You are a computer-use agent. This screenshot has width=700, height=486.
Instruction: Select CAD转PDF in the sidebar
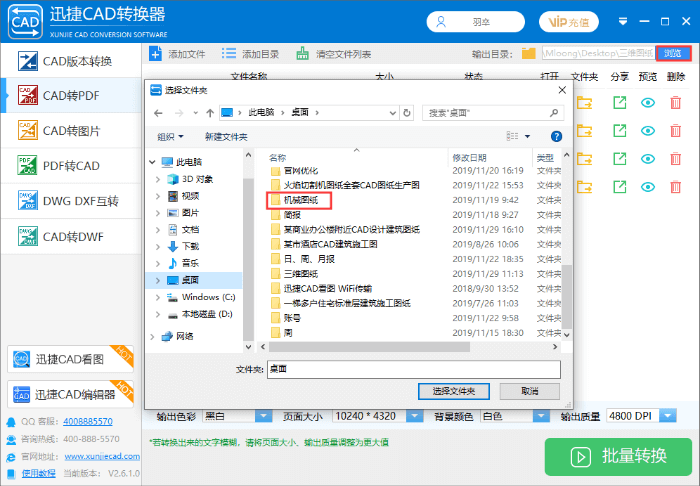[x=71, y=96]
